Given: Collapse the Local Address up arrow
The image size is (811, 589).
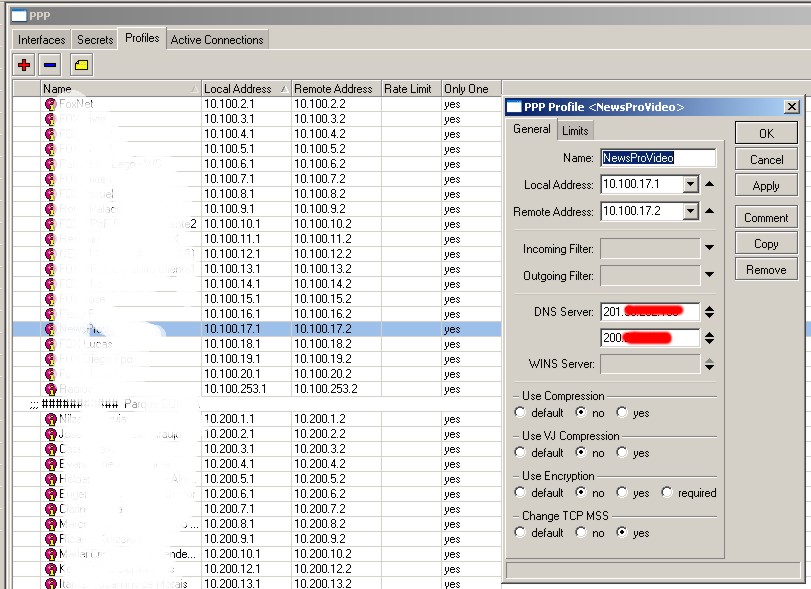Looking at the screenshot, I should 709,184.
